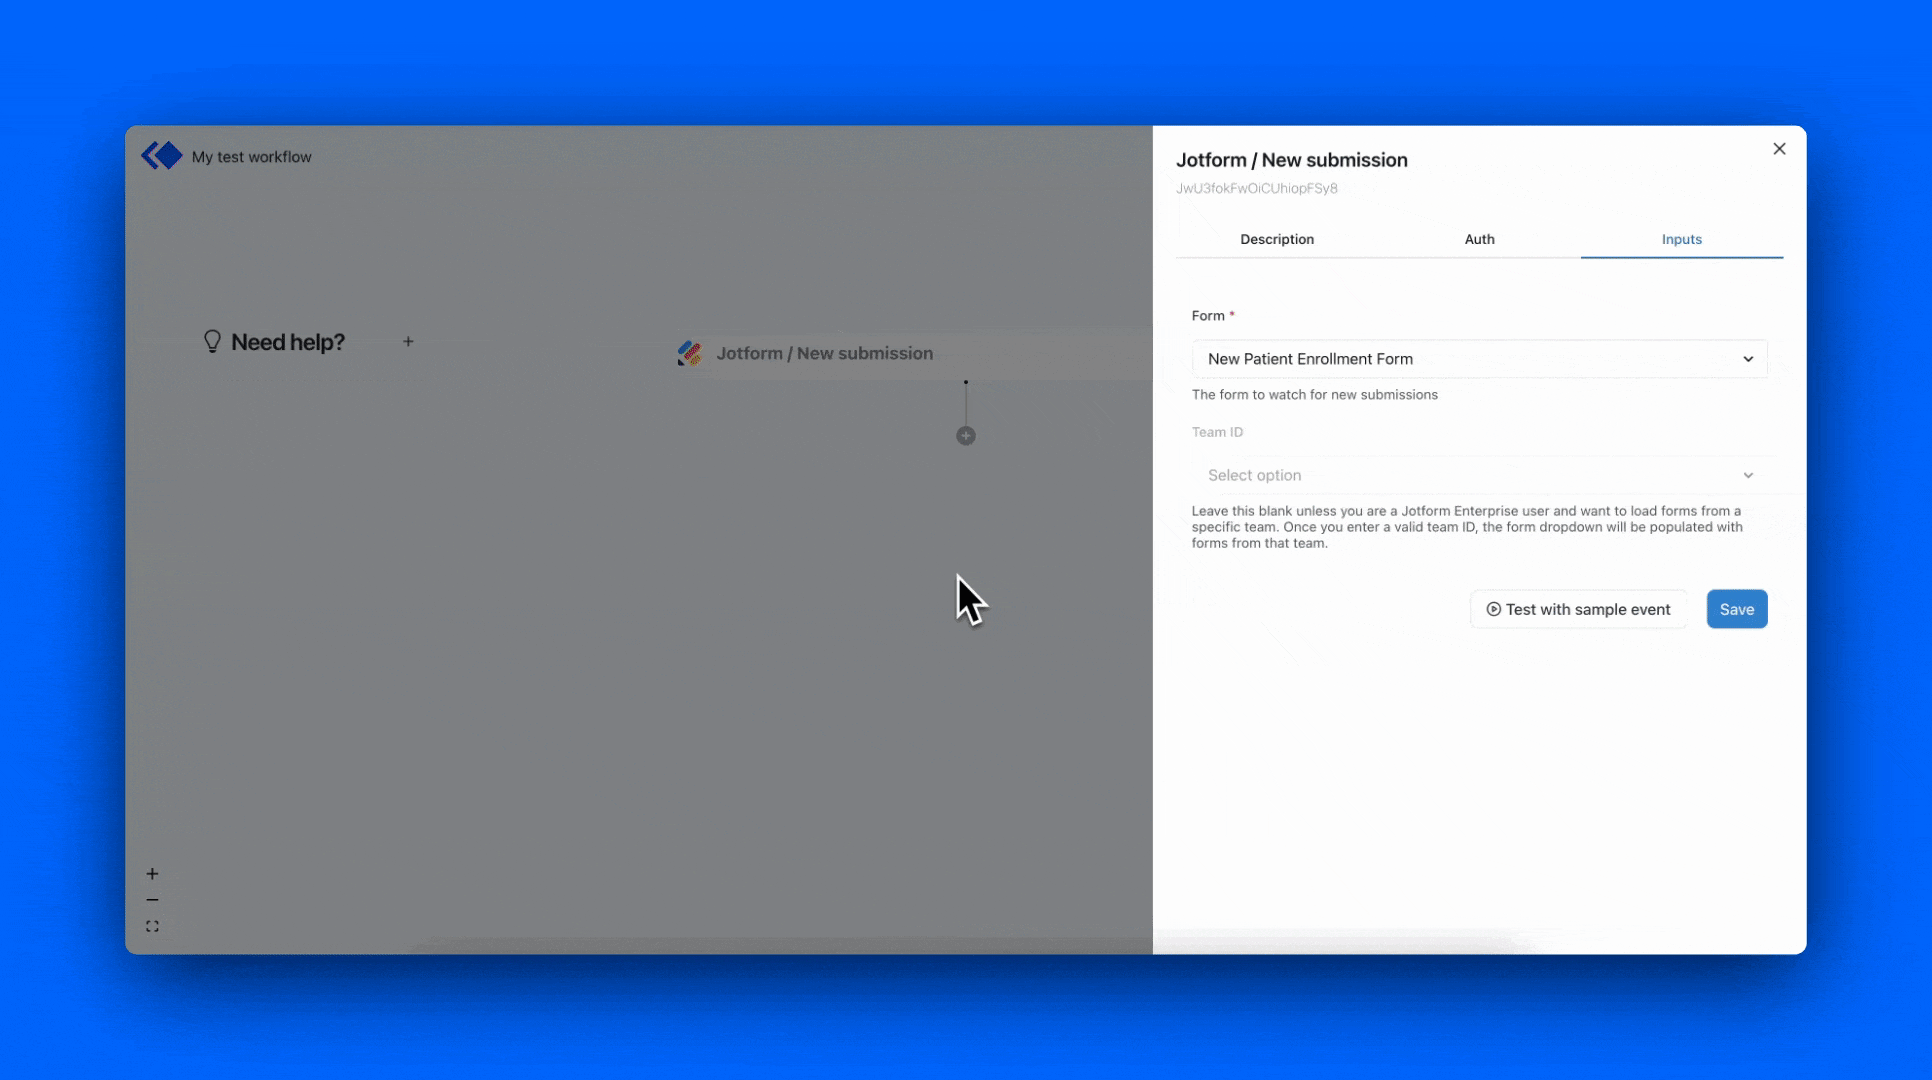Switch to the Auth tab

tap(1479, 240)
